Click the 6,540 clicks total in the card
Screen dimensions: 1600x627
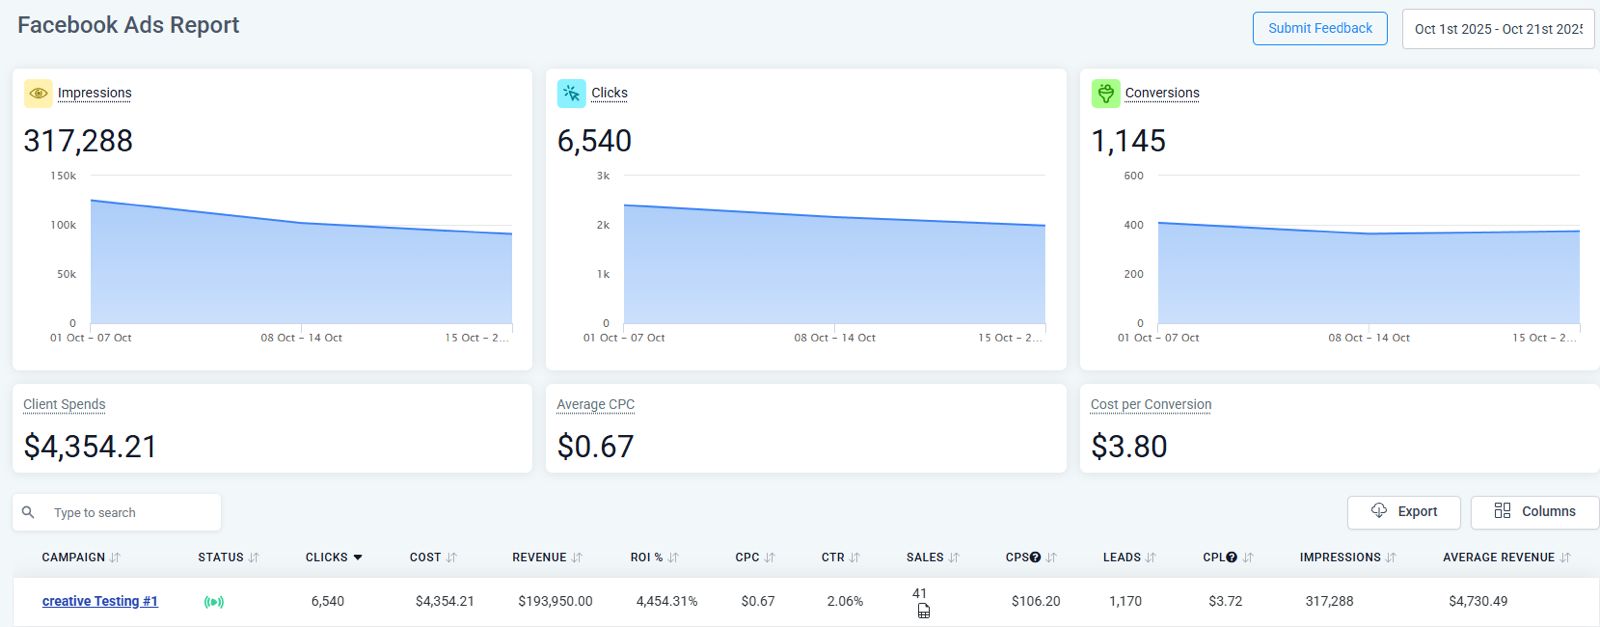[x=594, y=141]
